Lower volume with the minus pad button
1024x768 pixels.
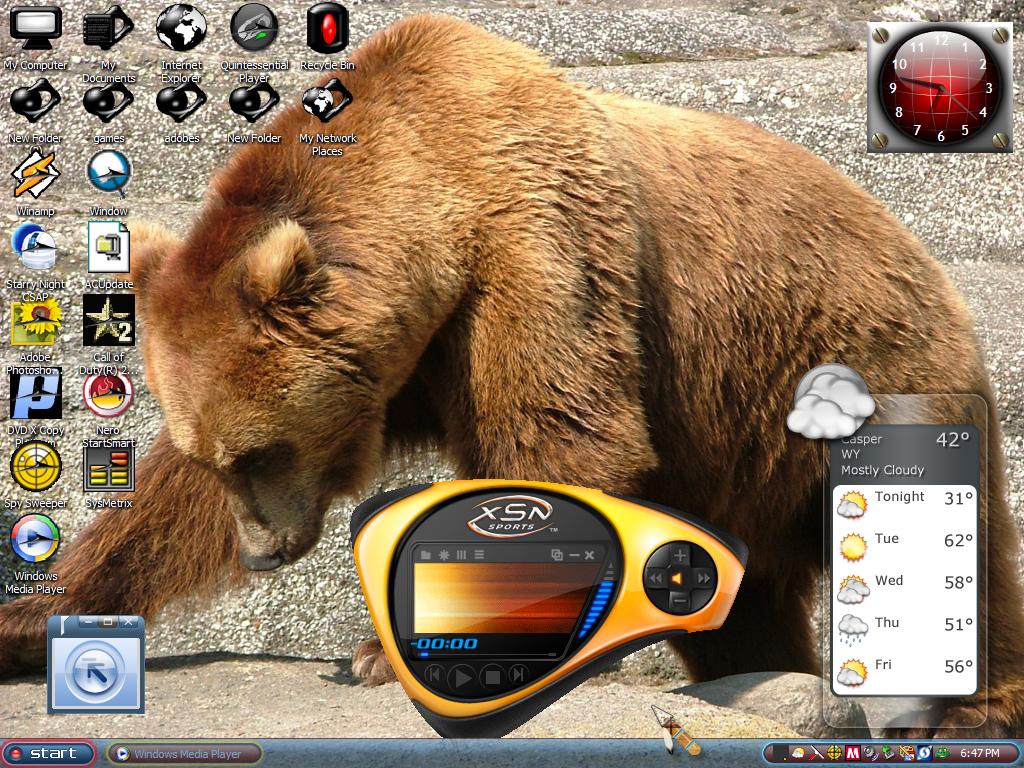680,601
